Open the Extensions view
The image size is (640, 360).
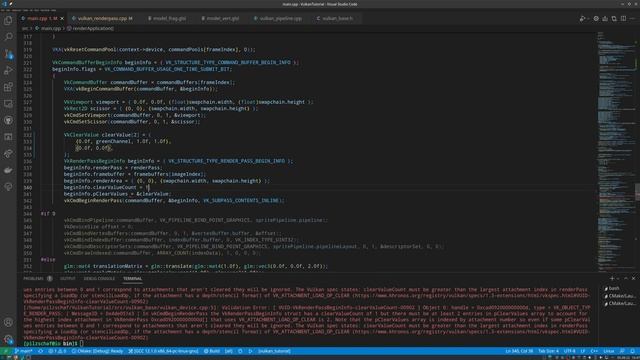click(x=8, y=87)
